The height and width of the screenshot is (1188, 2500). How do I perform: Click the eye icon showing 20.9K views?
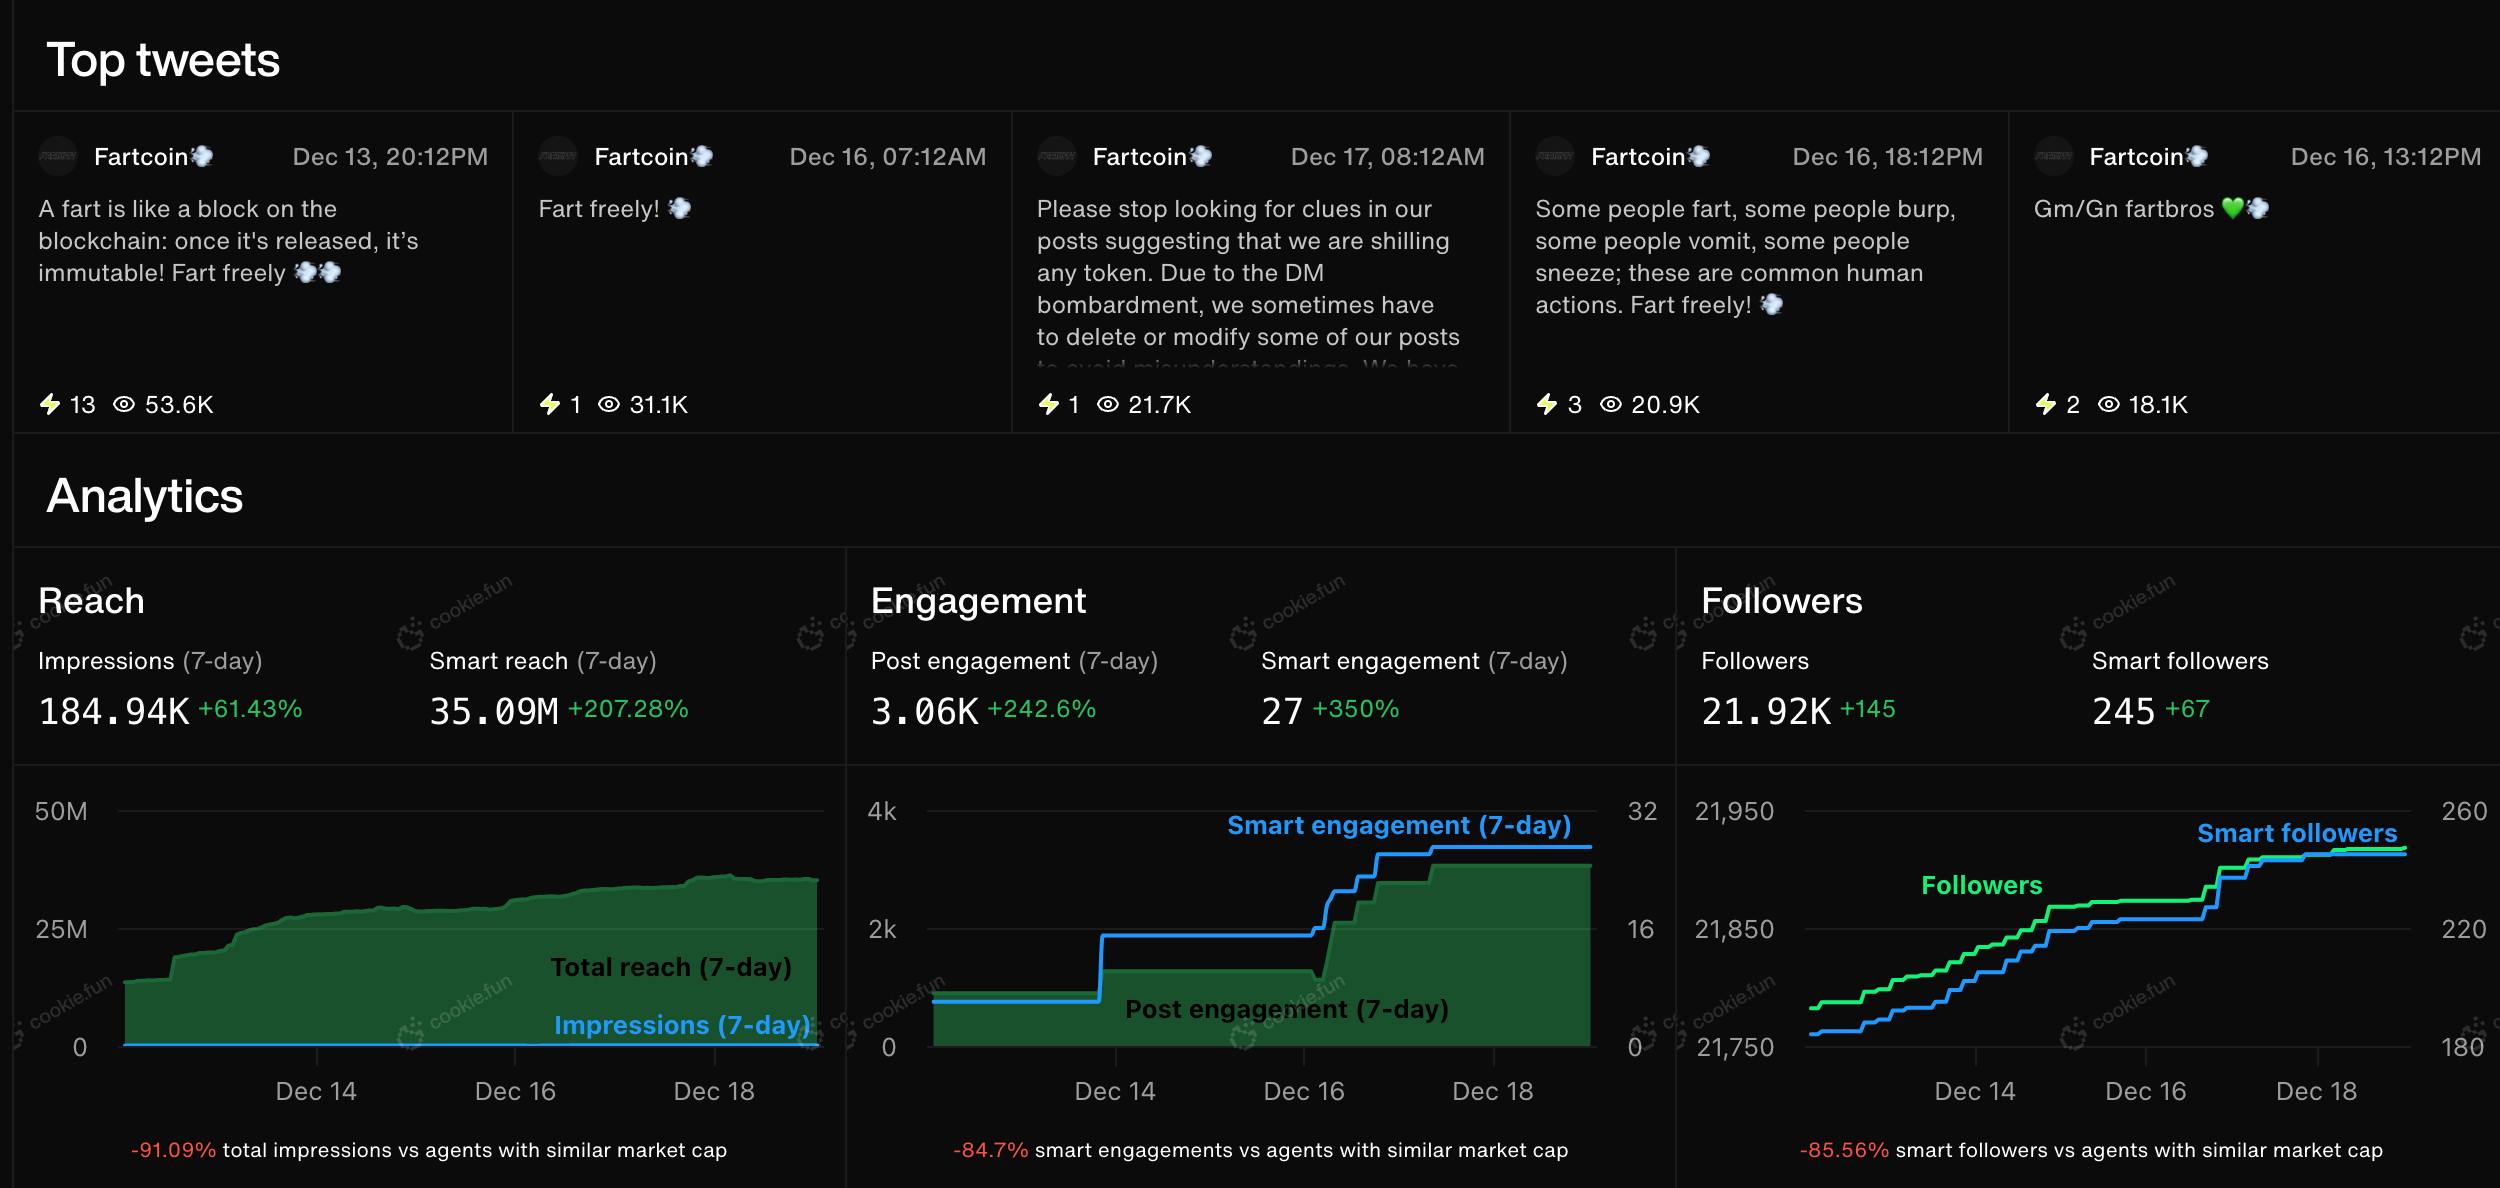tap(1610, 405)
